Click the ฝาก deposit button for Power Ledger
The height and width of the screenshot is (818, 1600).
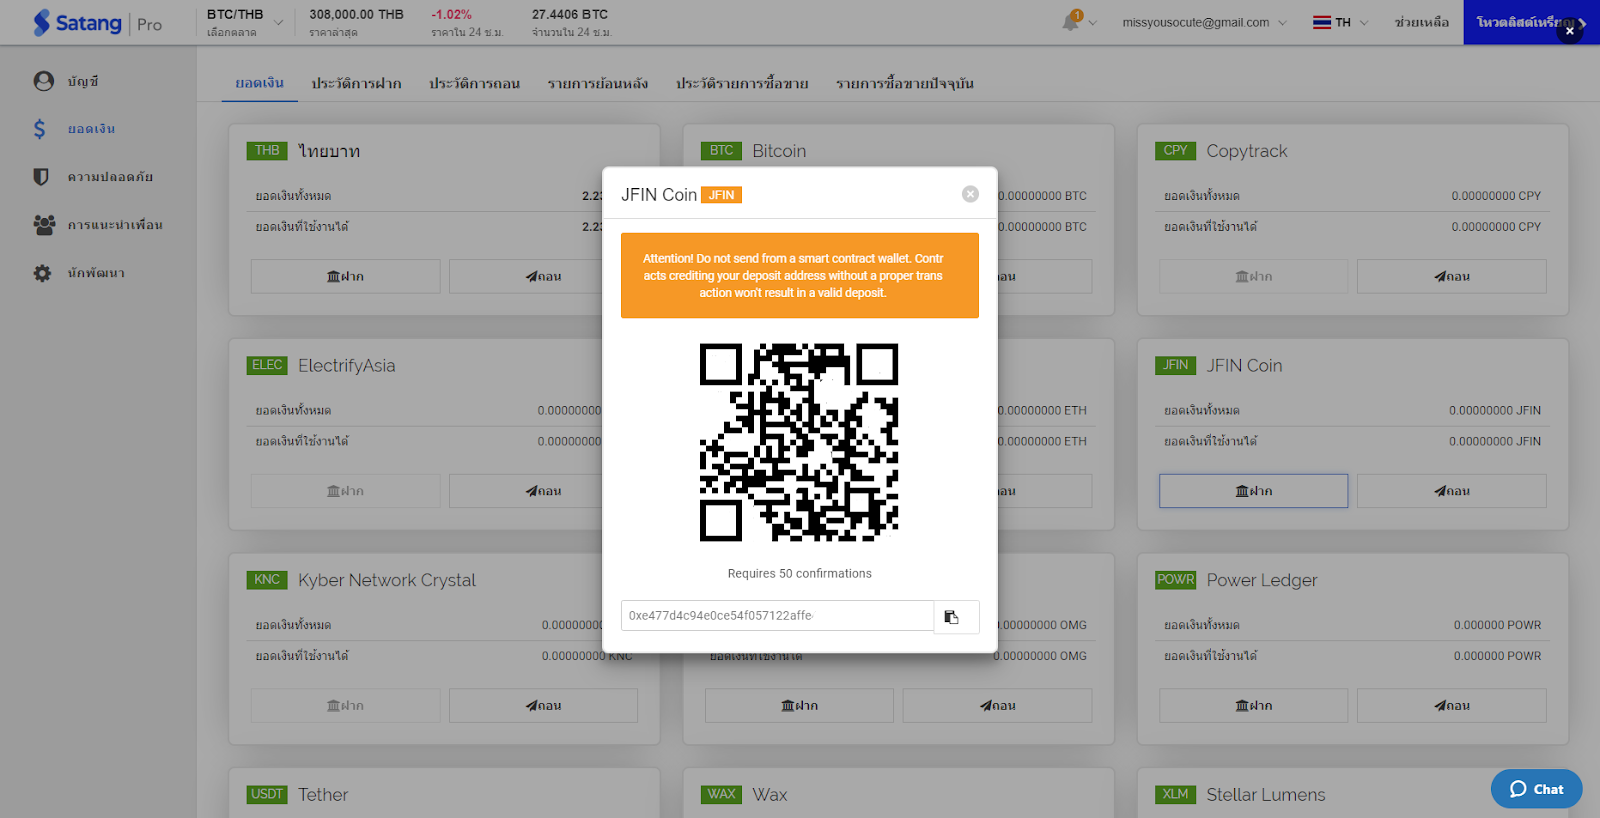[x=1253, y=706]
